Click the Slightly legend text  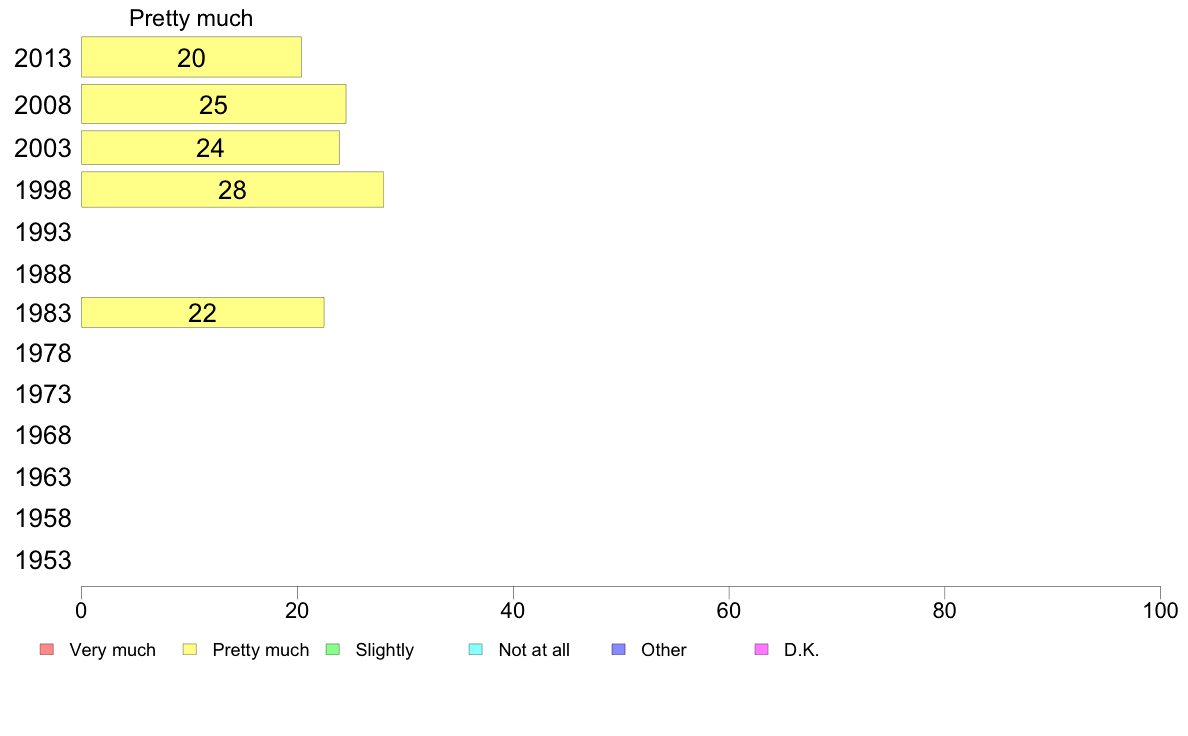(x=385, y=650)
